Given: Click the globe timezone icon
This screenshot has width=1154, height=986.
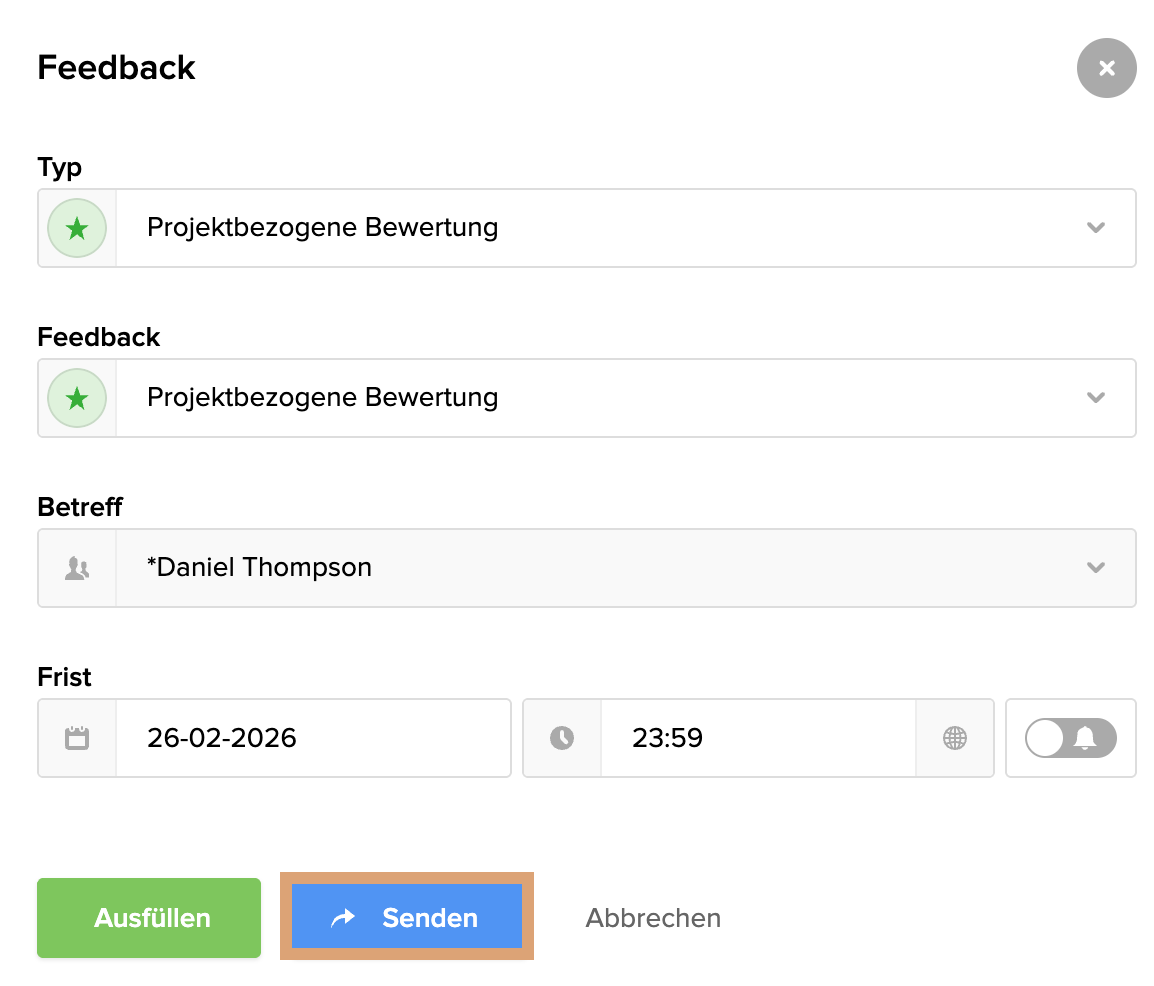Looking at the screenshot, I should tap(955, 739).
